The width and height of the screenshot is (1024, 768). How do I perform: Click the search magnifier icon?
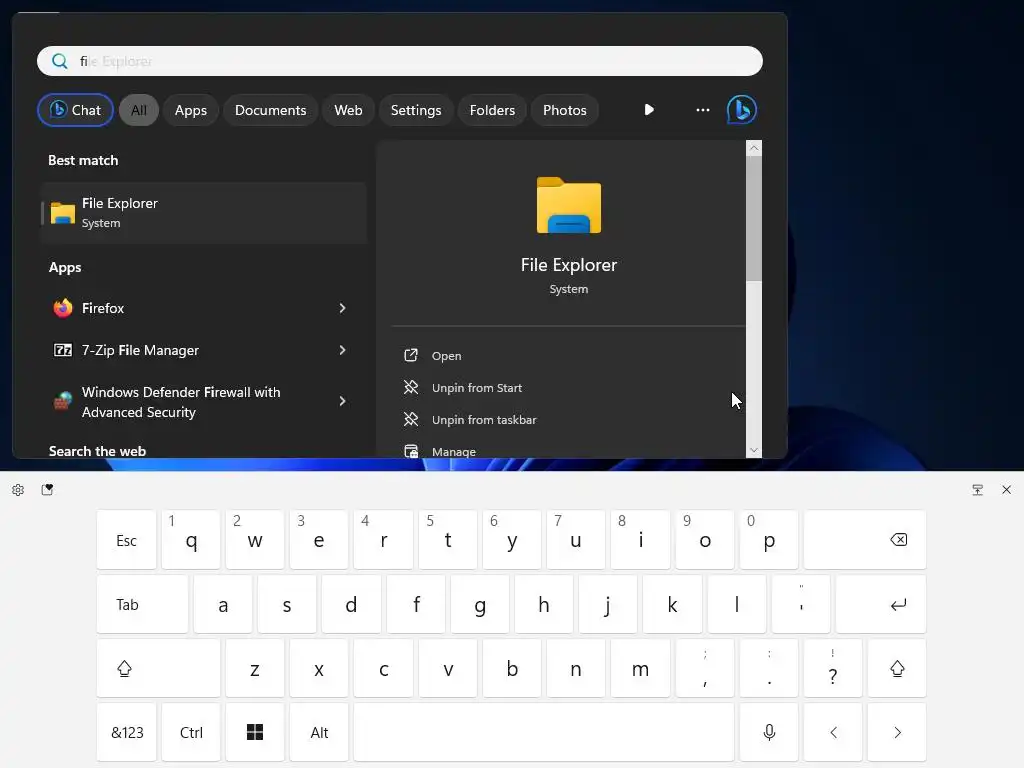click(59, 61)
